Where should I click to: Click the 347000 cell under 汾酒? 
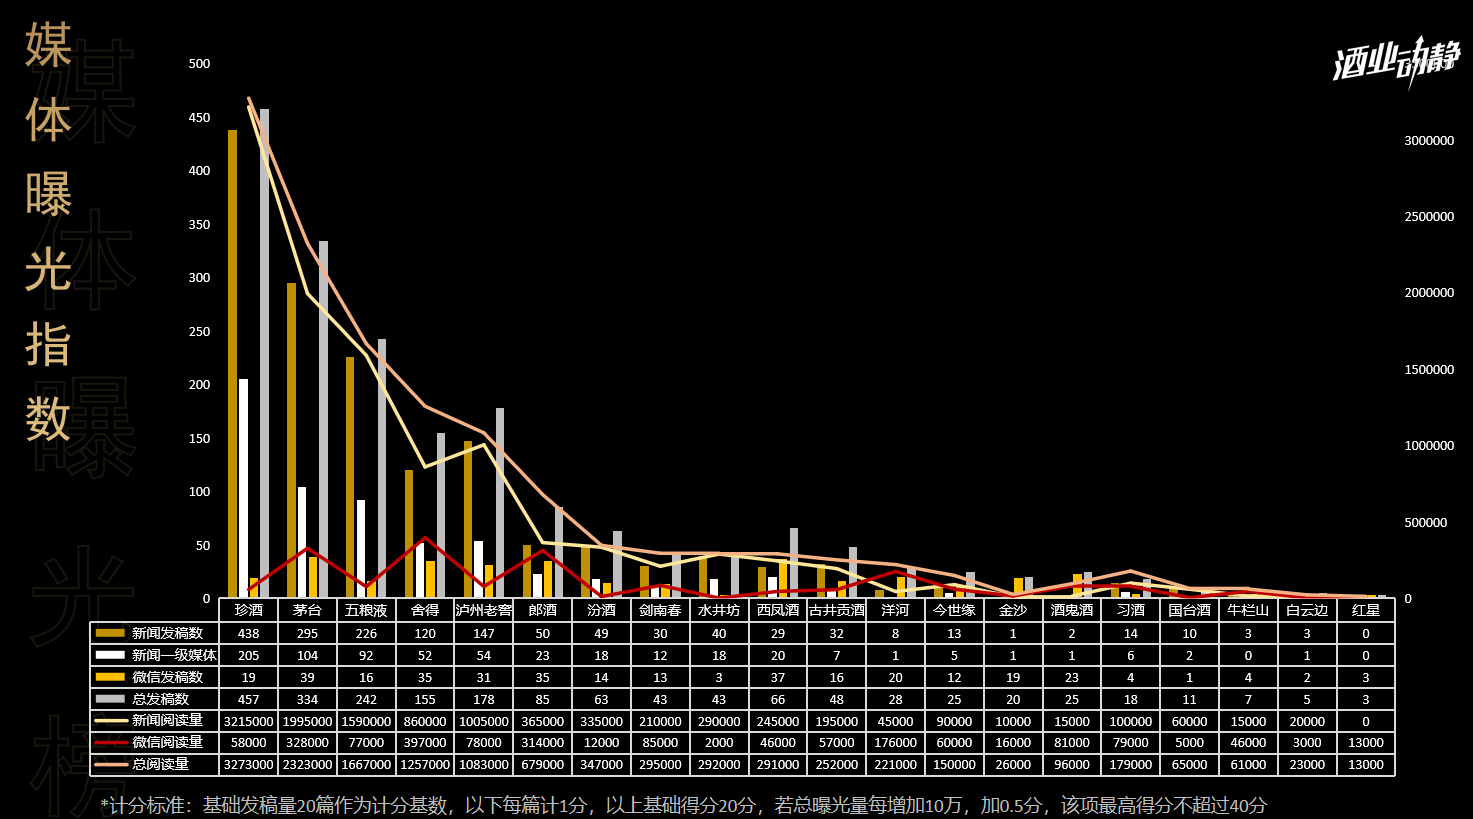(601, 764)
